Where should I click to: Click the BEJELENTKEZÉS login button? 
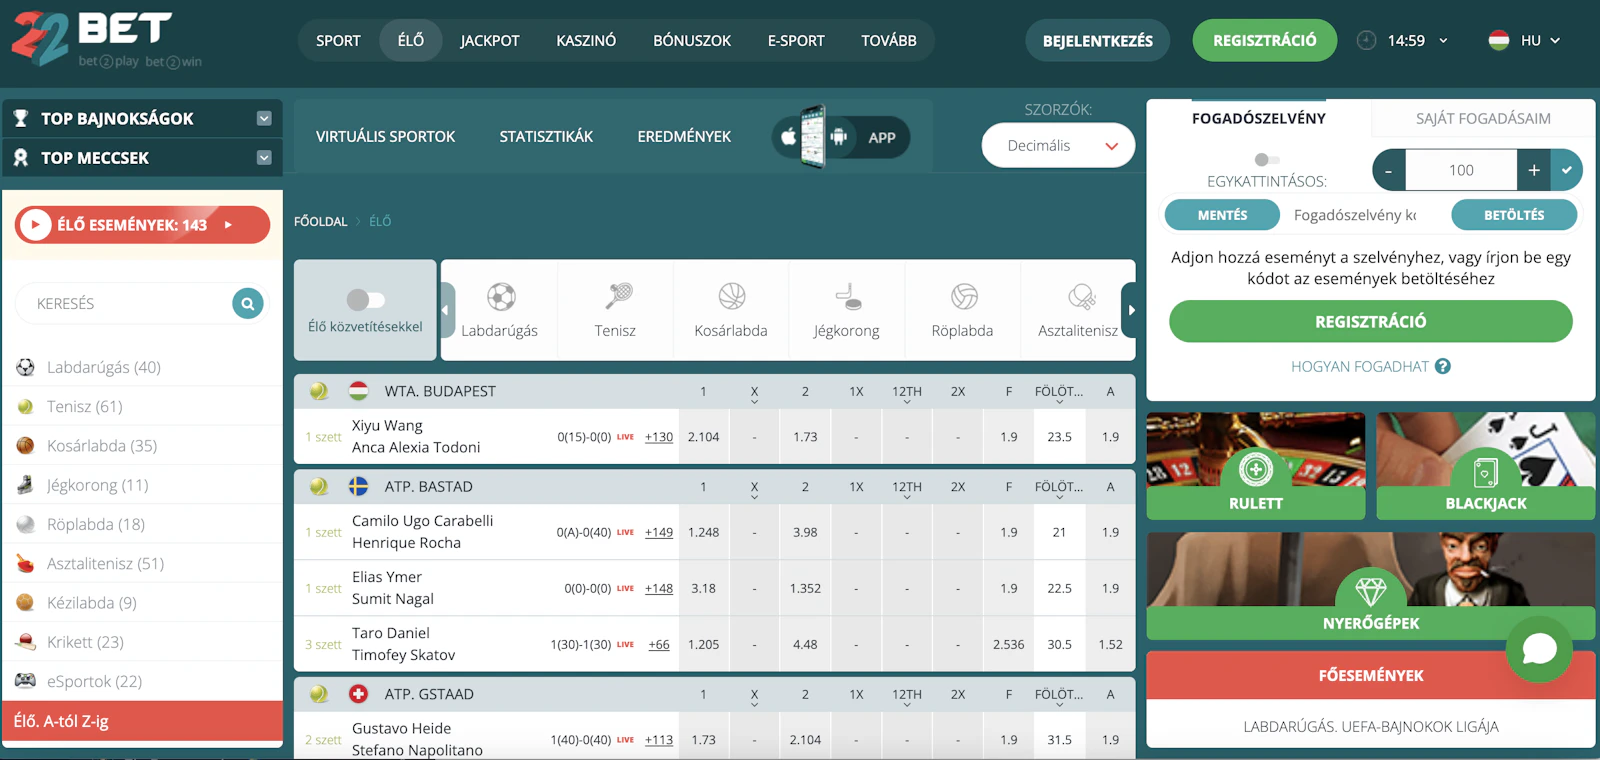[x=1097, y=41]
